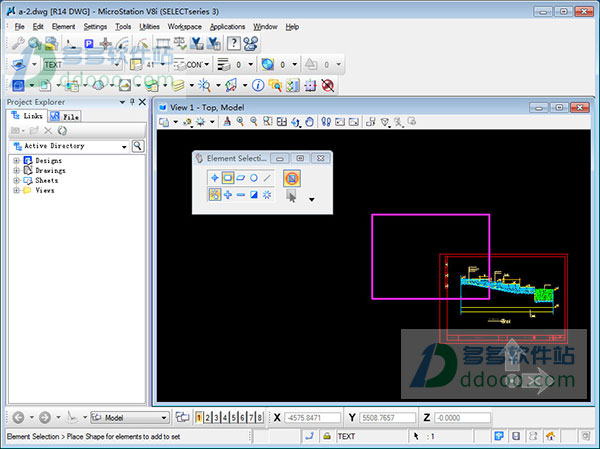This screenshot has height=449, width=600.
Task: Toggle Disable Handles button in Element Selection
Action: point(292,178)
